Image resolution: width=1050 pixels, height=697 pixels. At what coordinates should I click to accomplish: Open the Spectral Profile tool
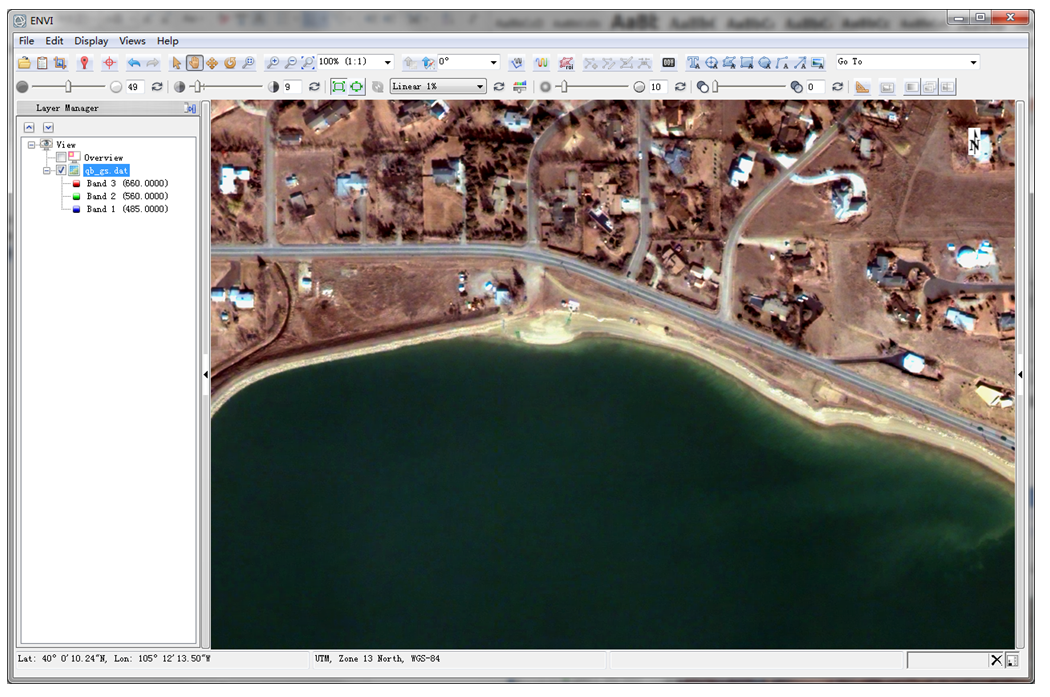pos(541,63)
